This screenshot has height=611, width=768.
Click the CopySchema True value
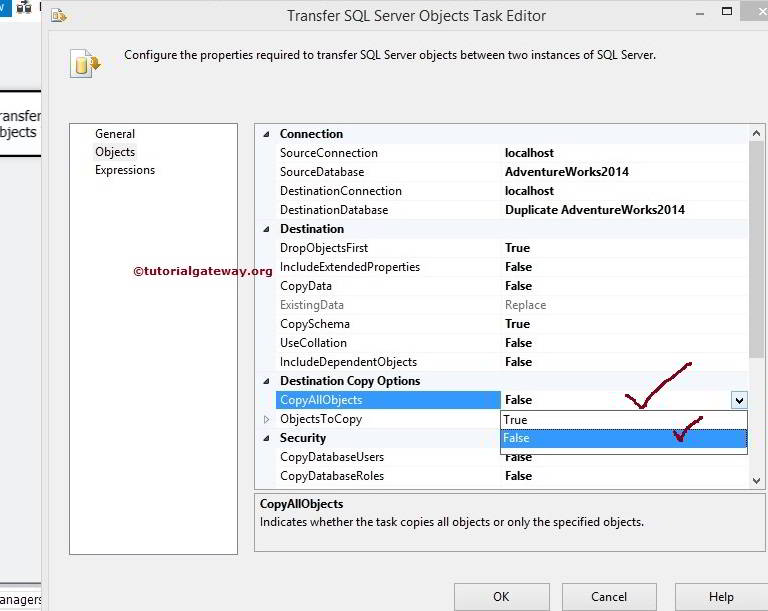pos(517,324)
